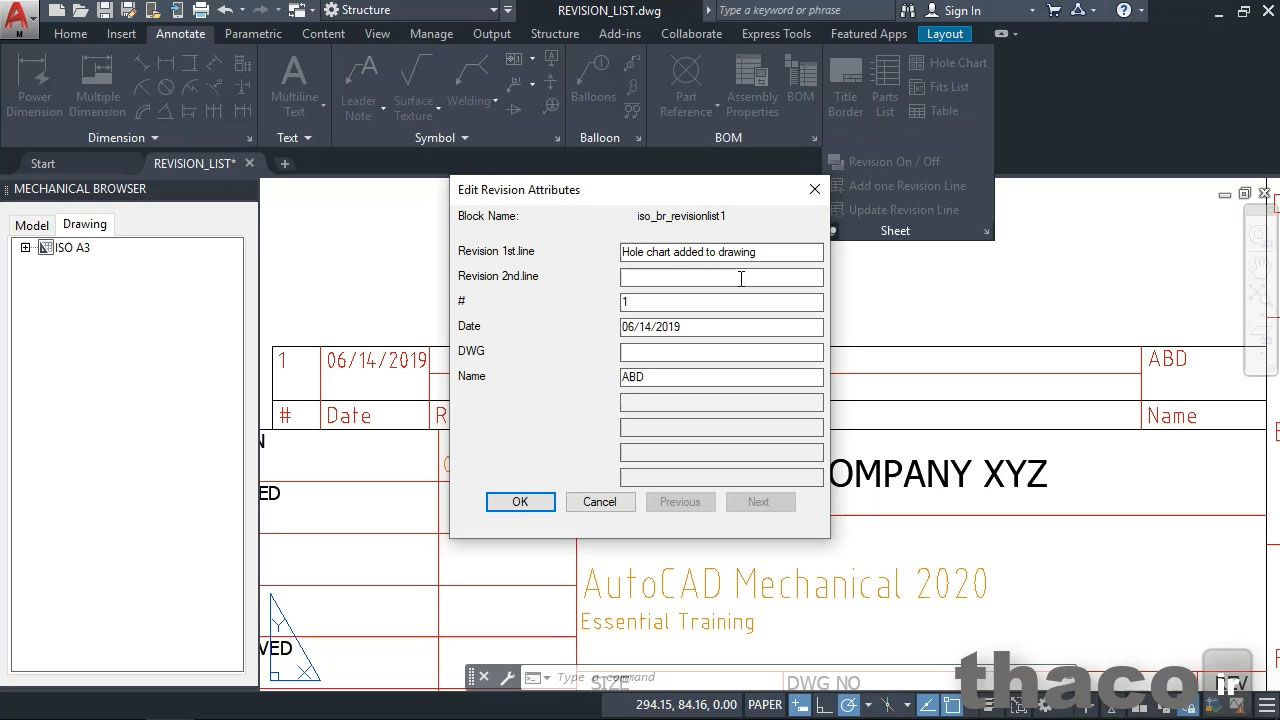Click the Date field showing 06/14/2019
This screenshot has width=1280, height=720.
click(721, 327)
